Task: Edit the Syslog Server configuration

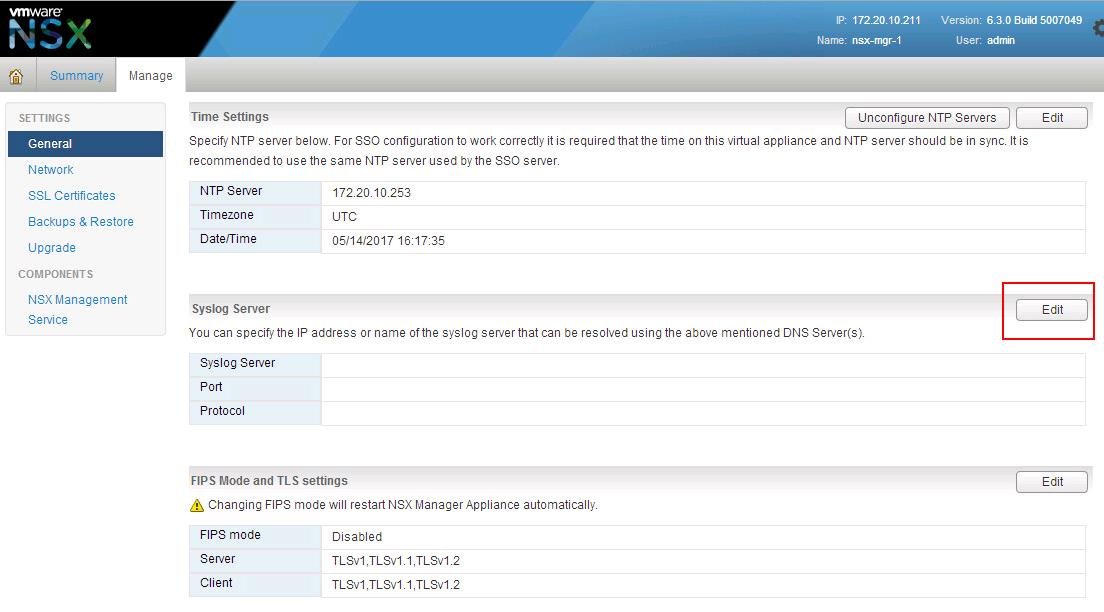Action: (1052, 310)
